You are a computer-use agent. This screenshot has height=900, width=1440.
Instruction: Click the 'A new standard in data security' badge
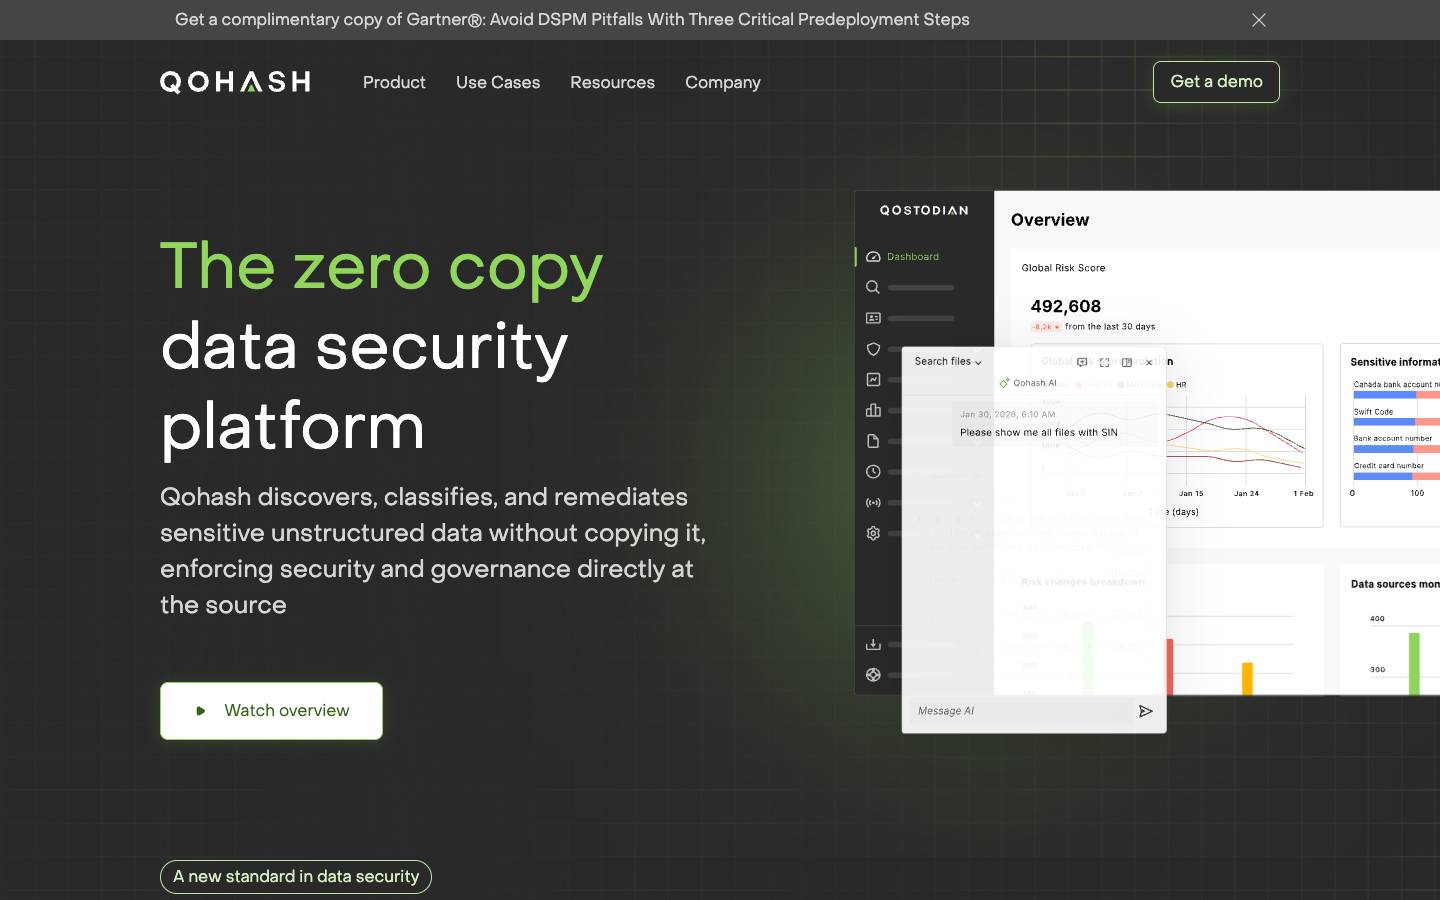[296, 877]
